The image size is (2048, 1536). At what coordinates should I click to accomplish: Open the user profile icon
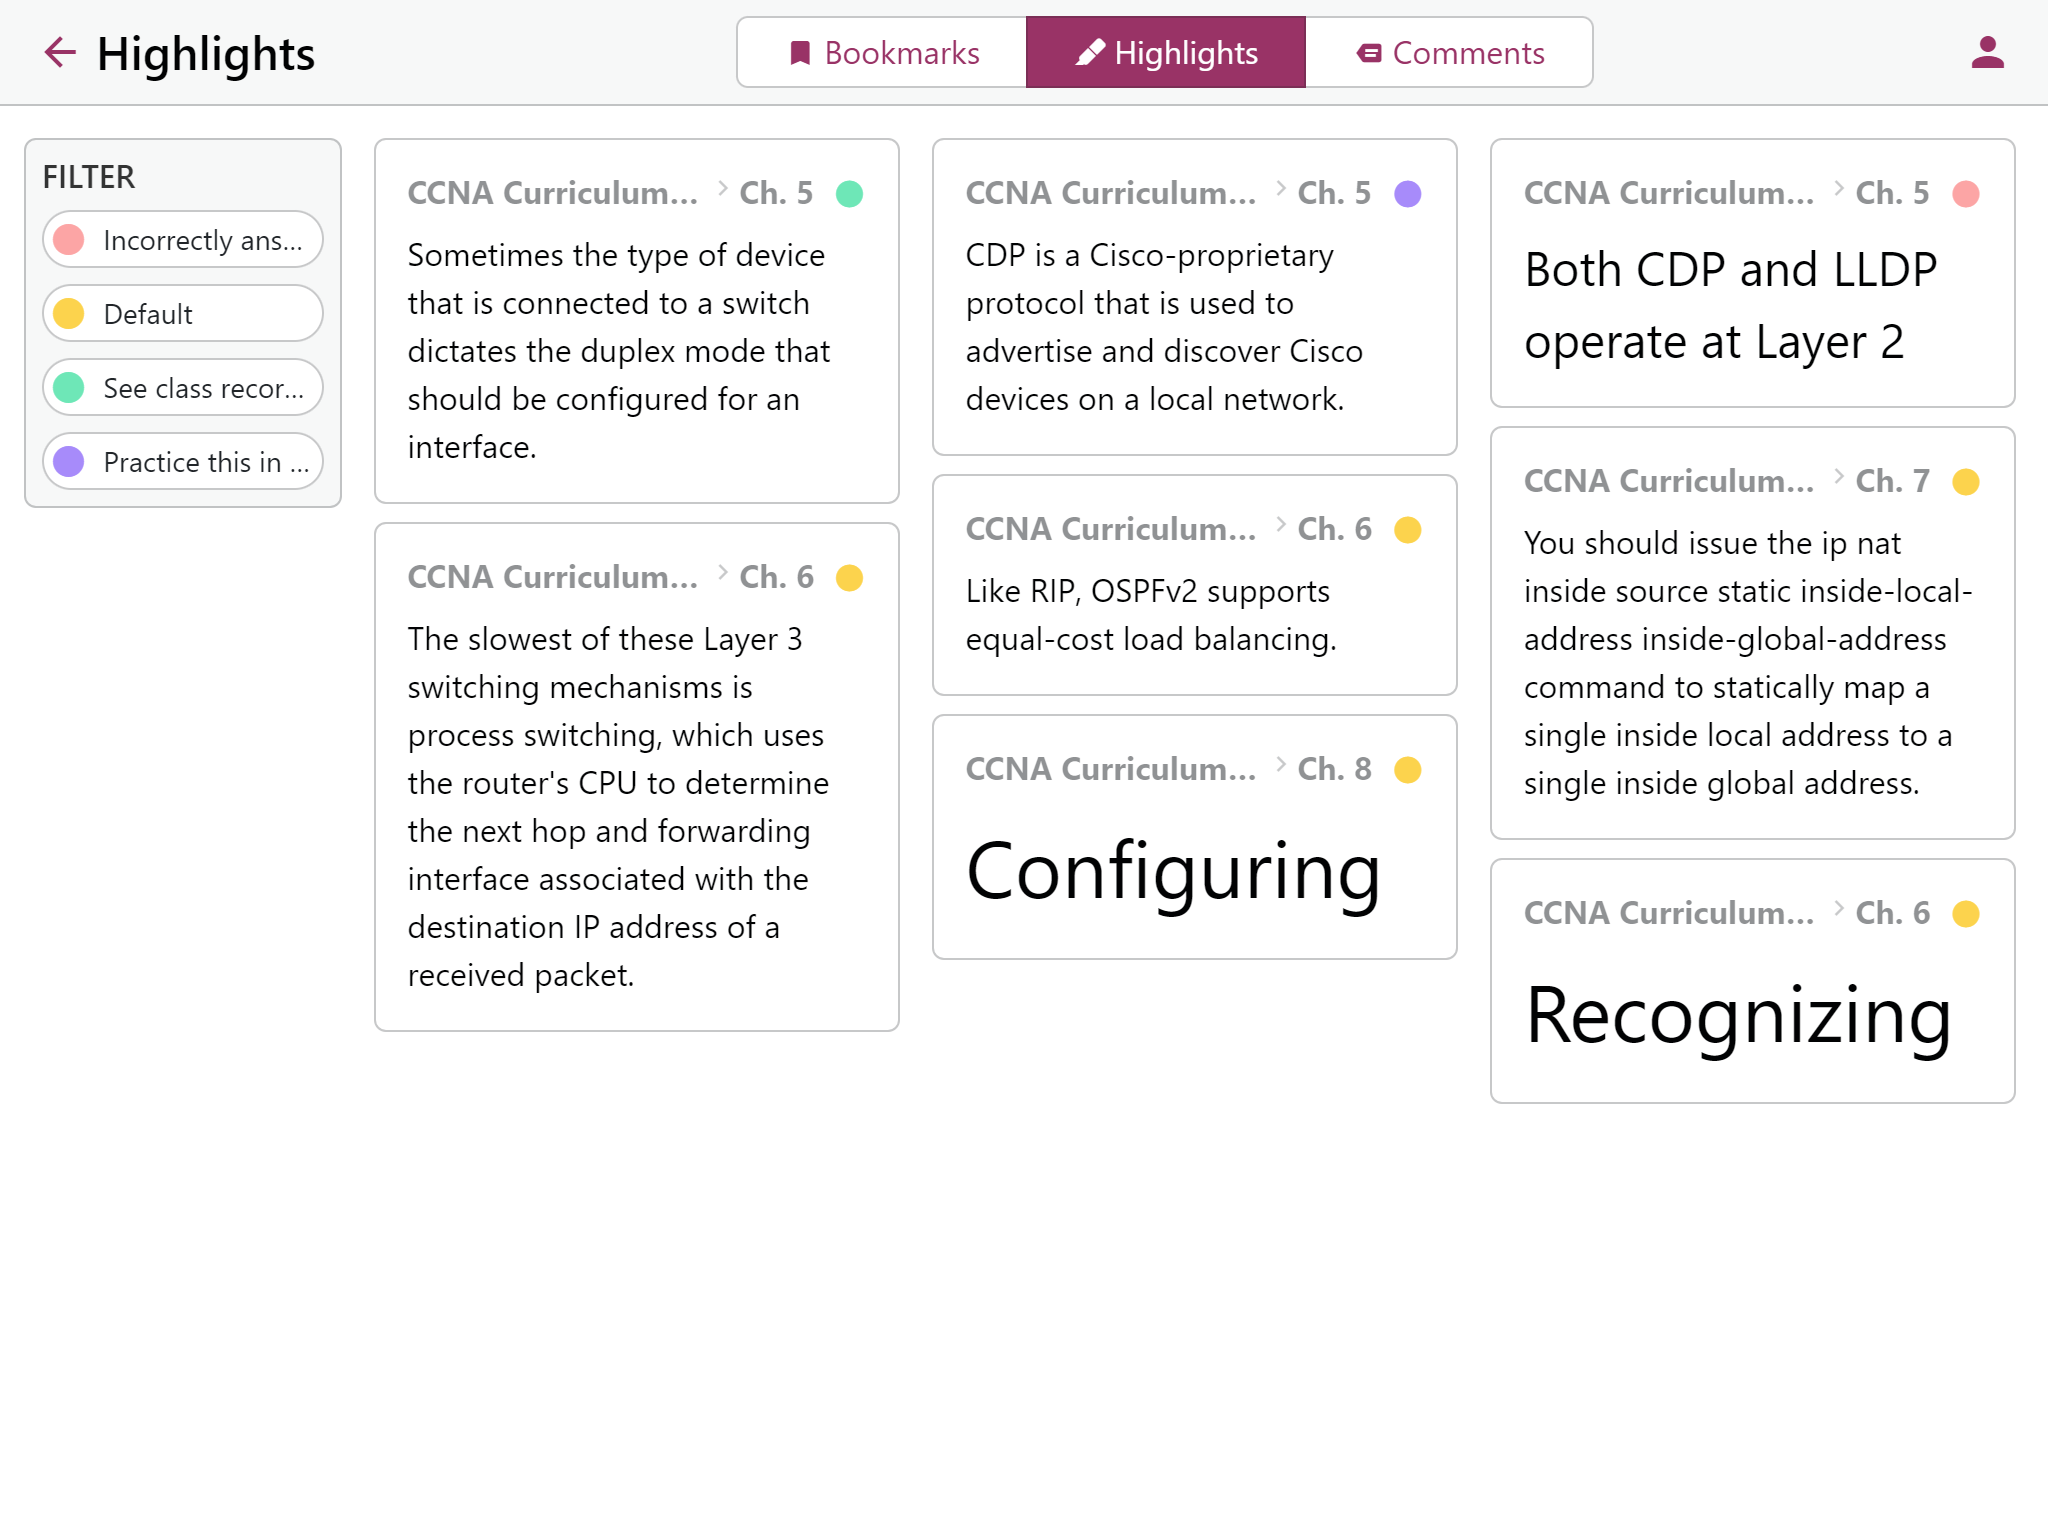(x=1987, y=53)
